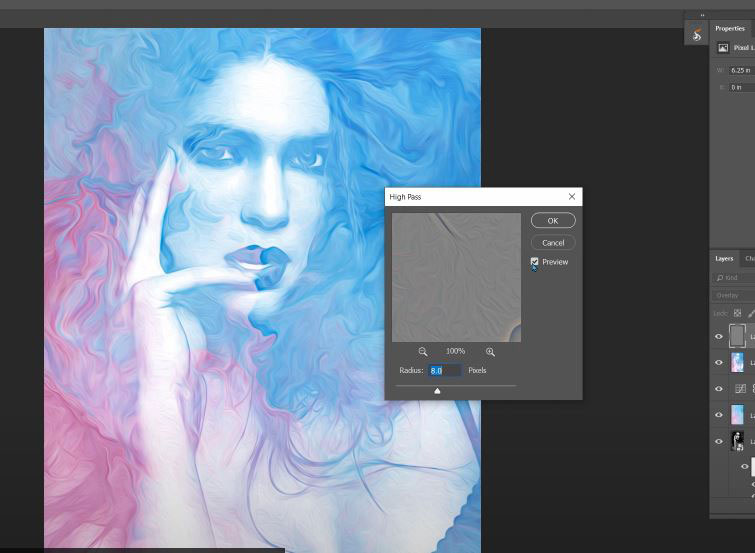This screenshot has height=553, width=755.
Task: Hide the curves adjustment layer
Action: [x=718, y=389]
